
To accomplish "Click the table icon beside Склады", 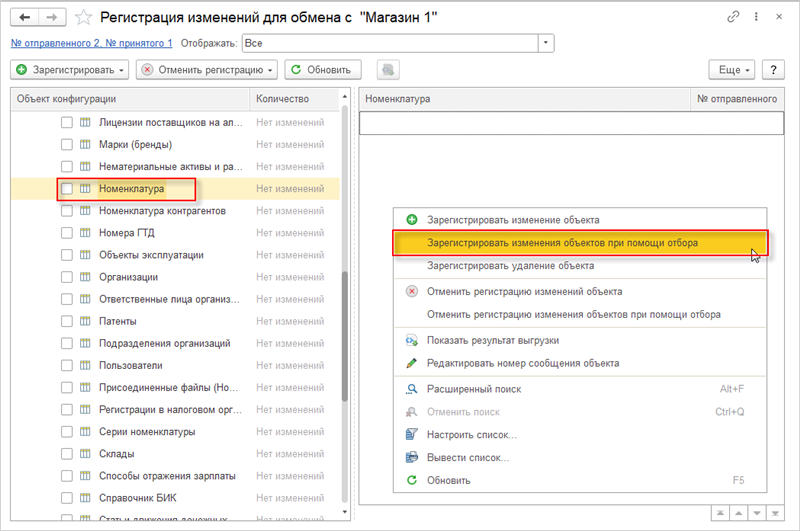I will pos(86,453).
